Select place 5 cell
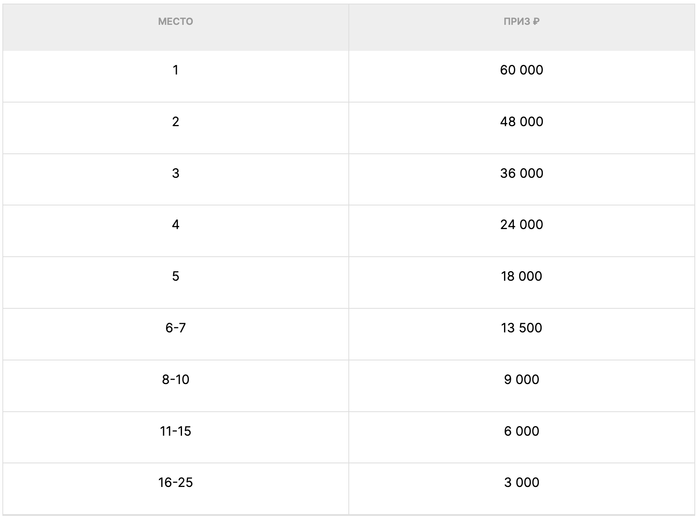 [x=175, y=276]
